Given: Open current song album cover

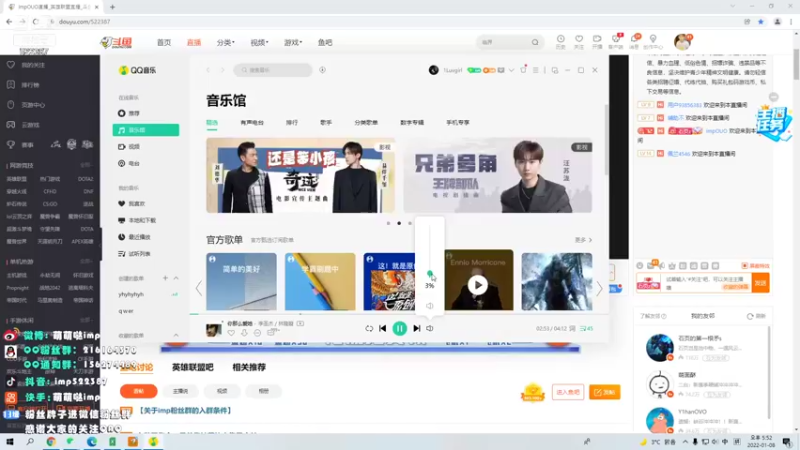Looking at the screenshot, I should (213, 329).
